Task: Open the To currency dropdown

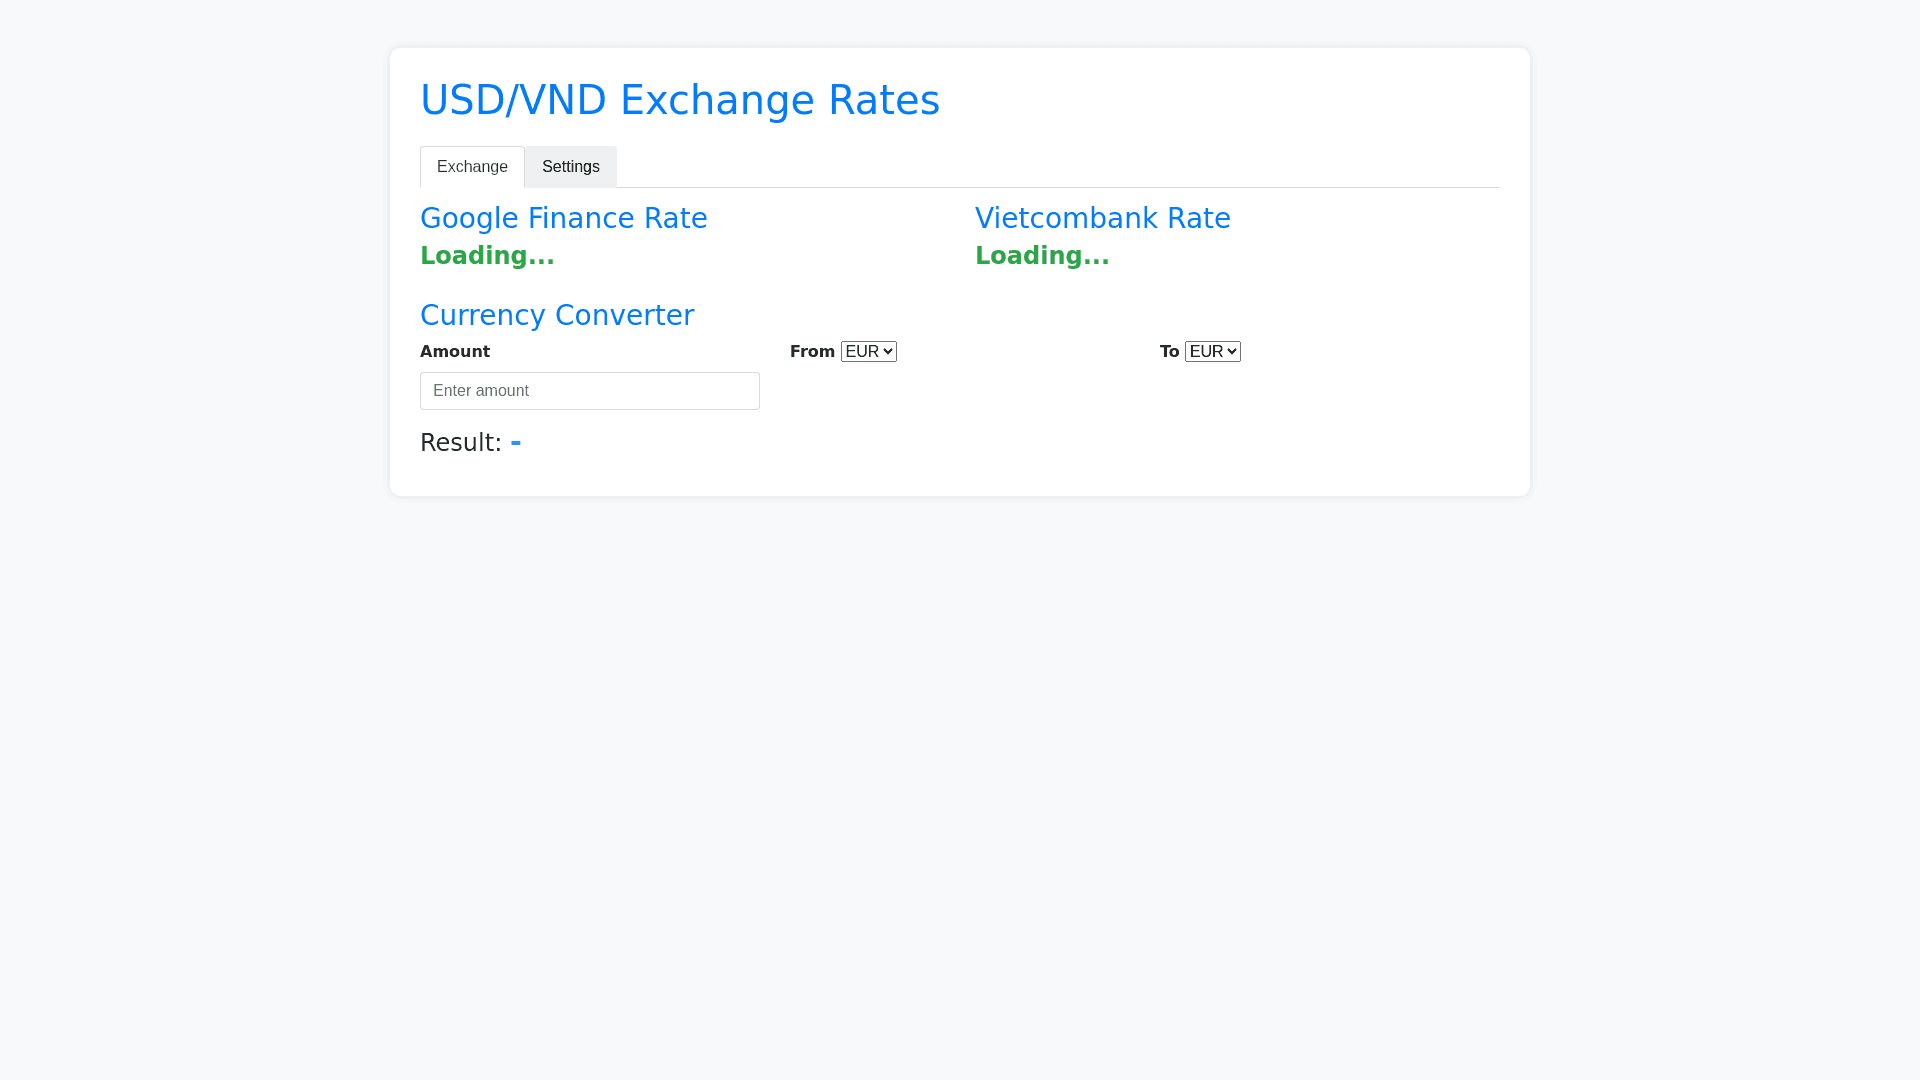Action: coord(1212,351)
